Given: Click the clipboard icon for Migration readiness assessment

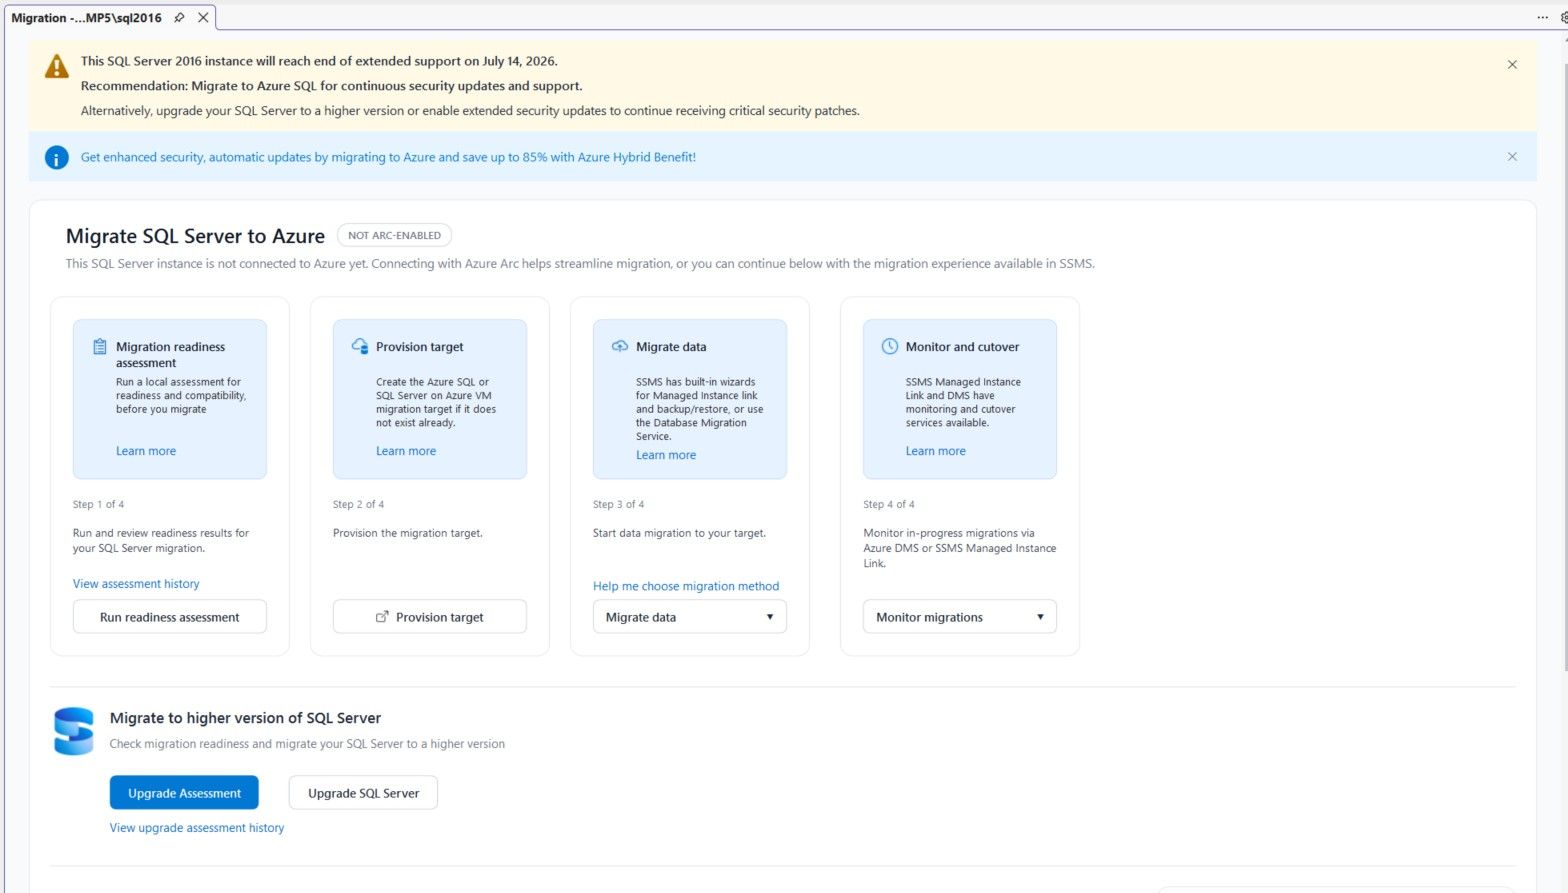Looking at the screenshot, I should tap(100, 347).
